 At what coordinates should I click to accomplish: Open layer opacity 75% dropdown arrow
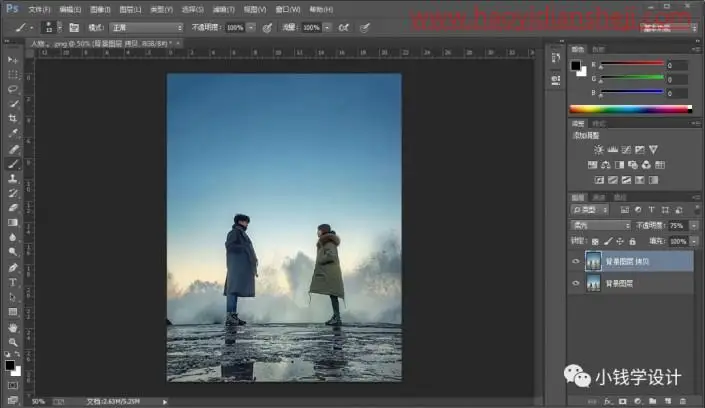(694, 225)
